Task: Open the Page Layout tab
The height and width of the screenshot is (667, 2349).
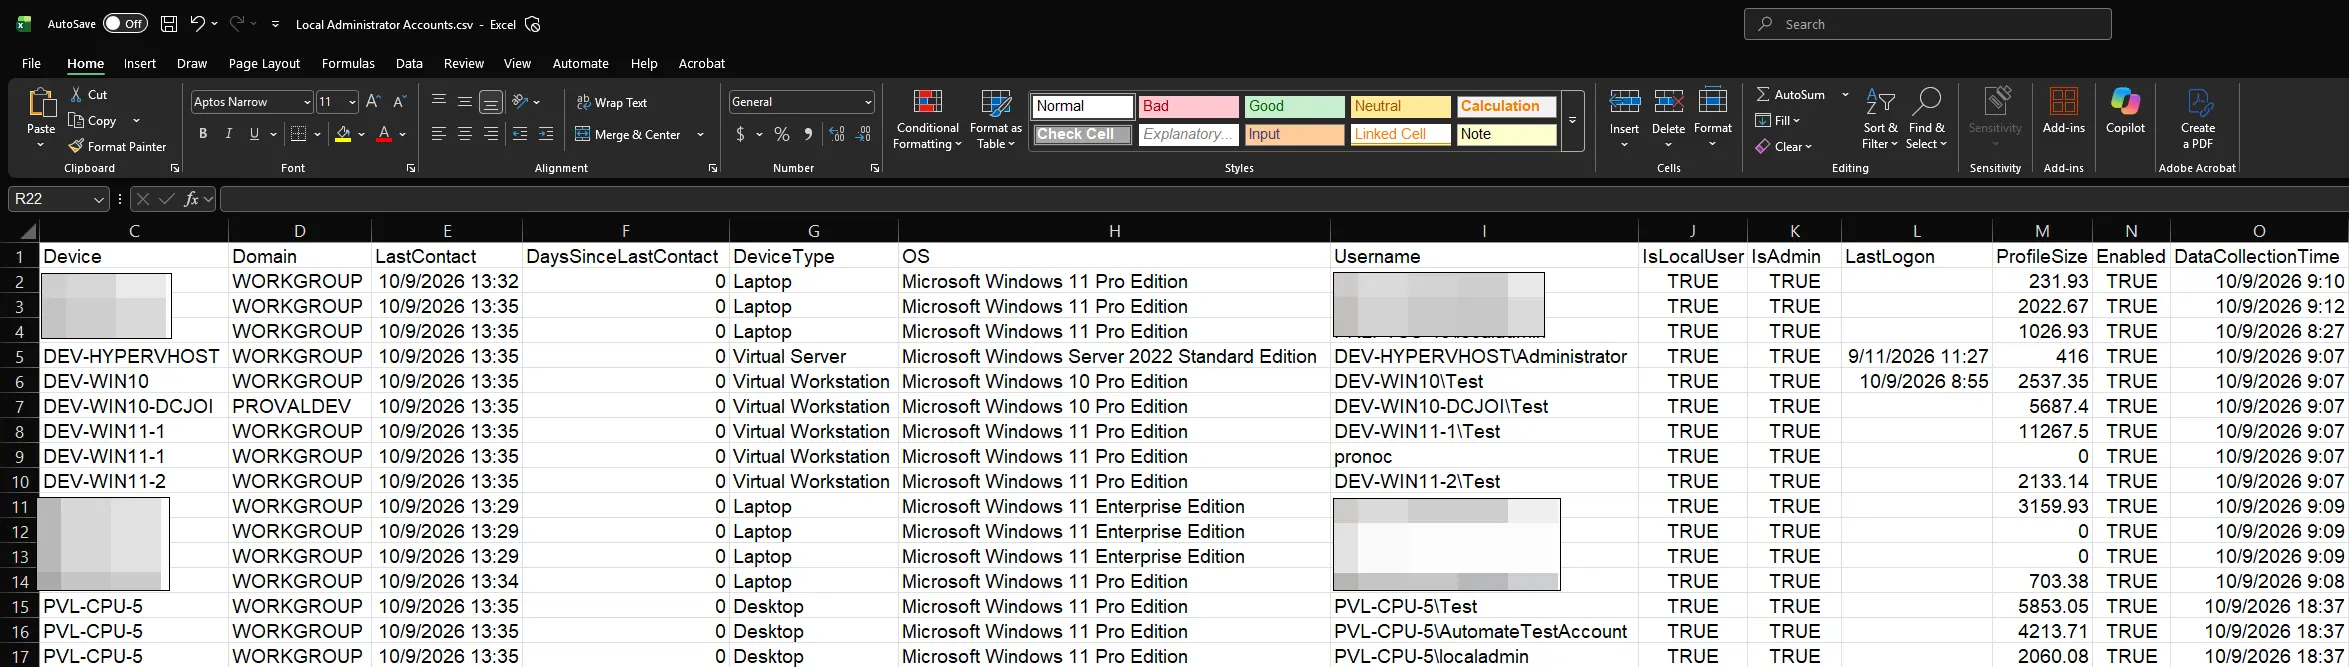Action: (264, 63)
